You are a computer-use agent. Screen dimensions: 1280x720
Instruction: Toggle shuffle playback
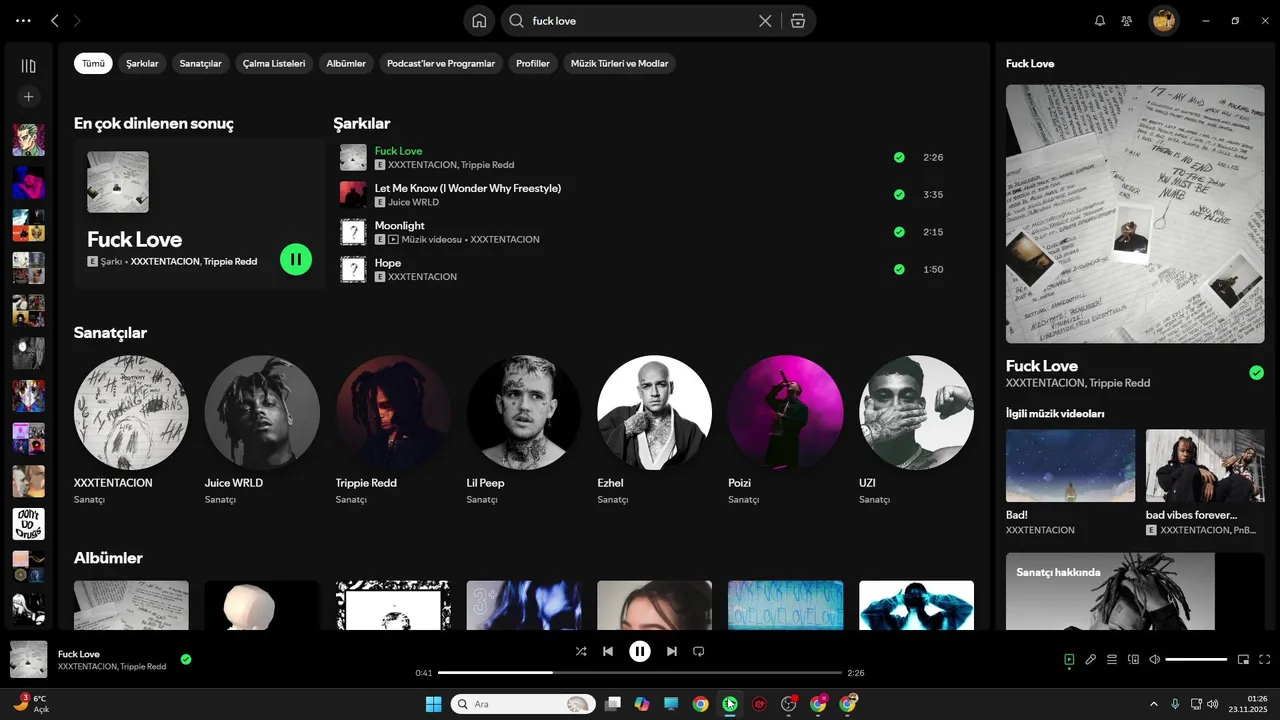(581, 651)
